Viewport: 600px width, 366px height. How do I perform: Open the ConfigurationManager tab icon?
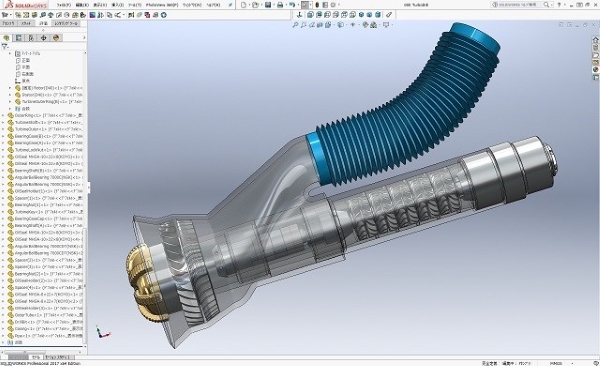tap(31, 38)
